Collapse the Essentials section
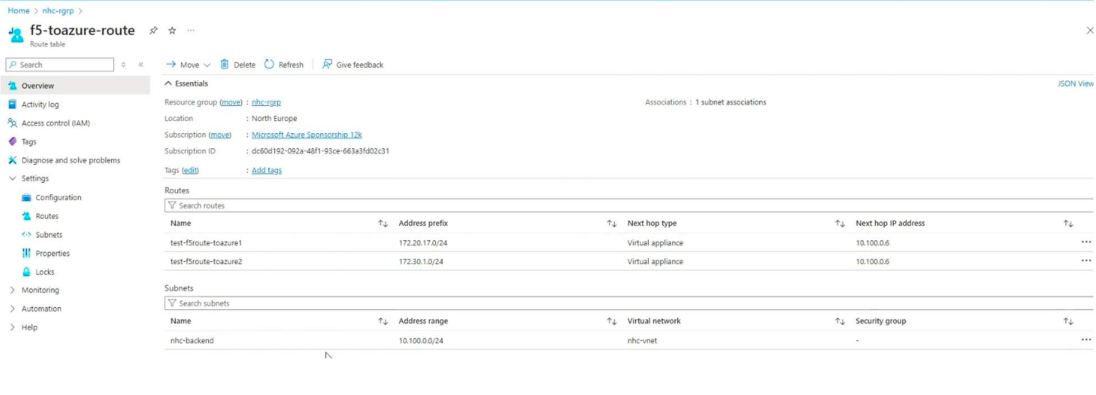This screenshot has width=1096, height=395. click(x=168, y=83)
